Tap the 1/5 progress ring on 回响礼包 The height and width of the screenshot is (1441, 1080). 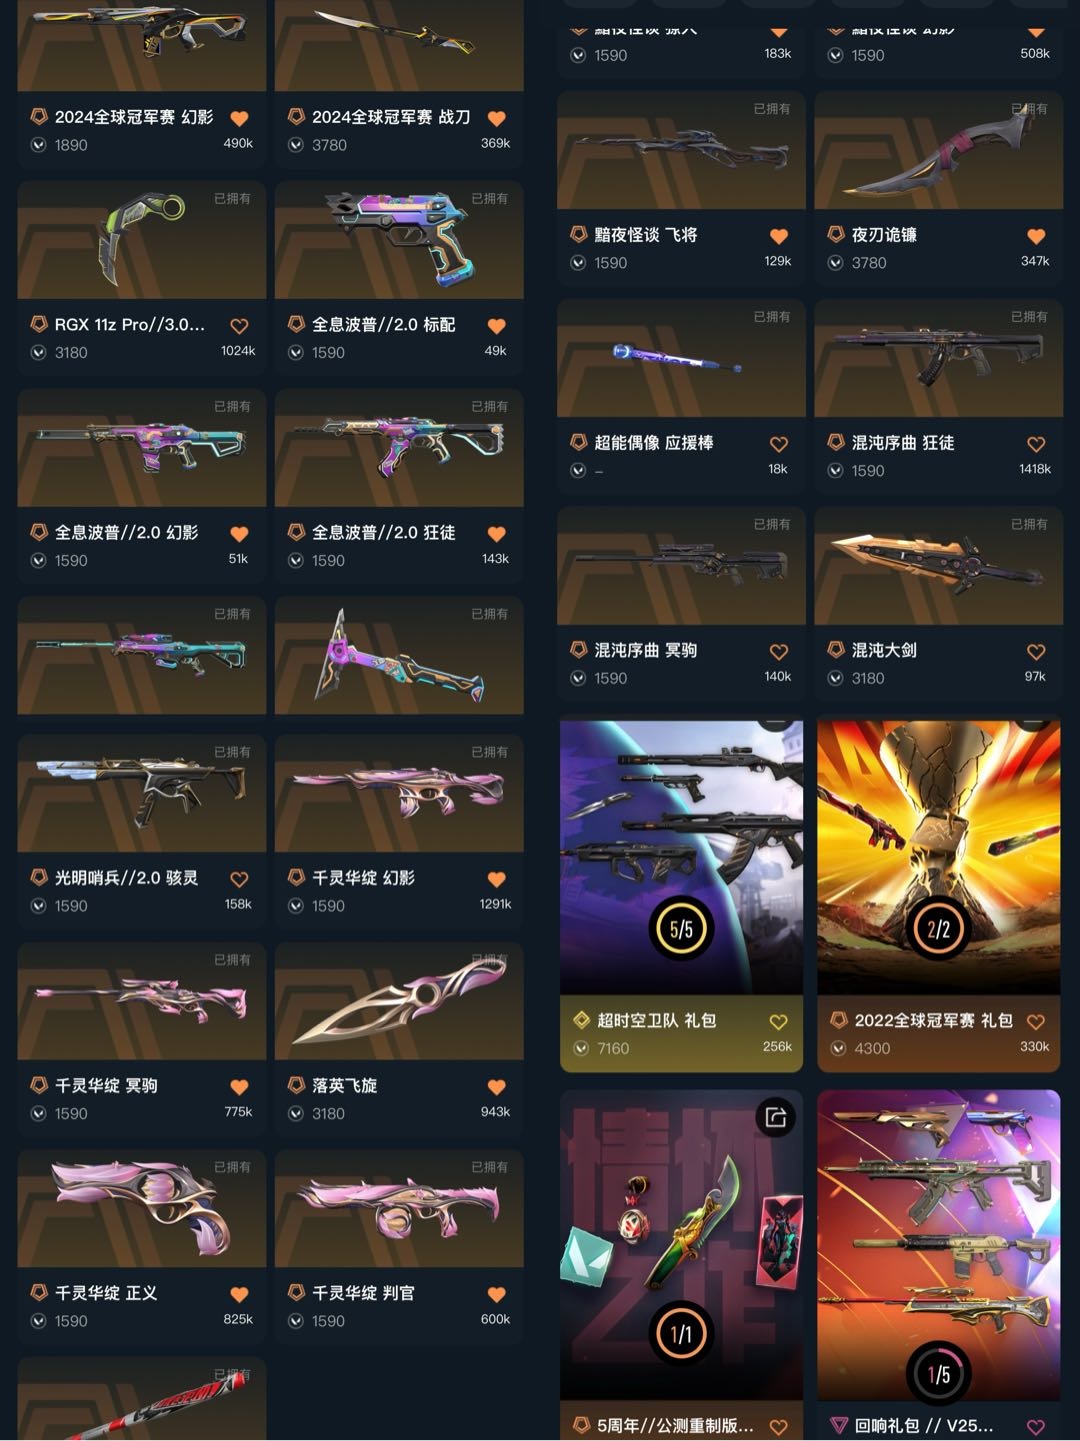pos(938,1374)
